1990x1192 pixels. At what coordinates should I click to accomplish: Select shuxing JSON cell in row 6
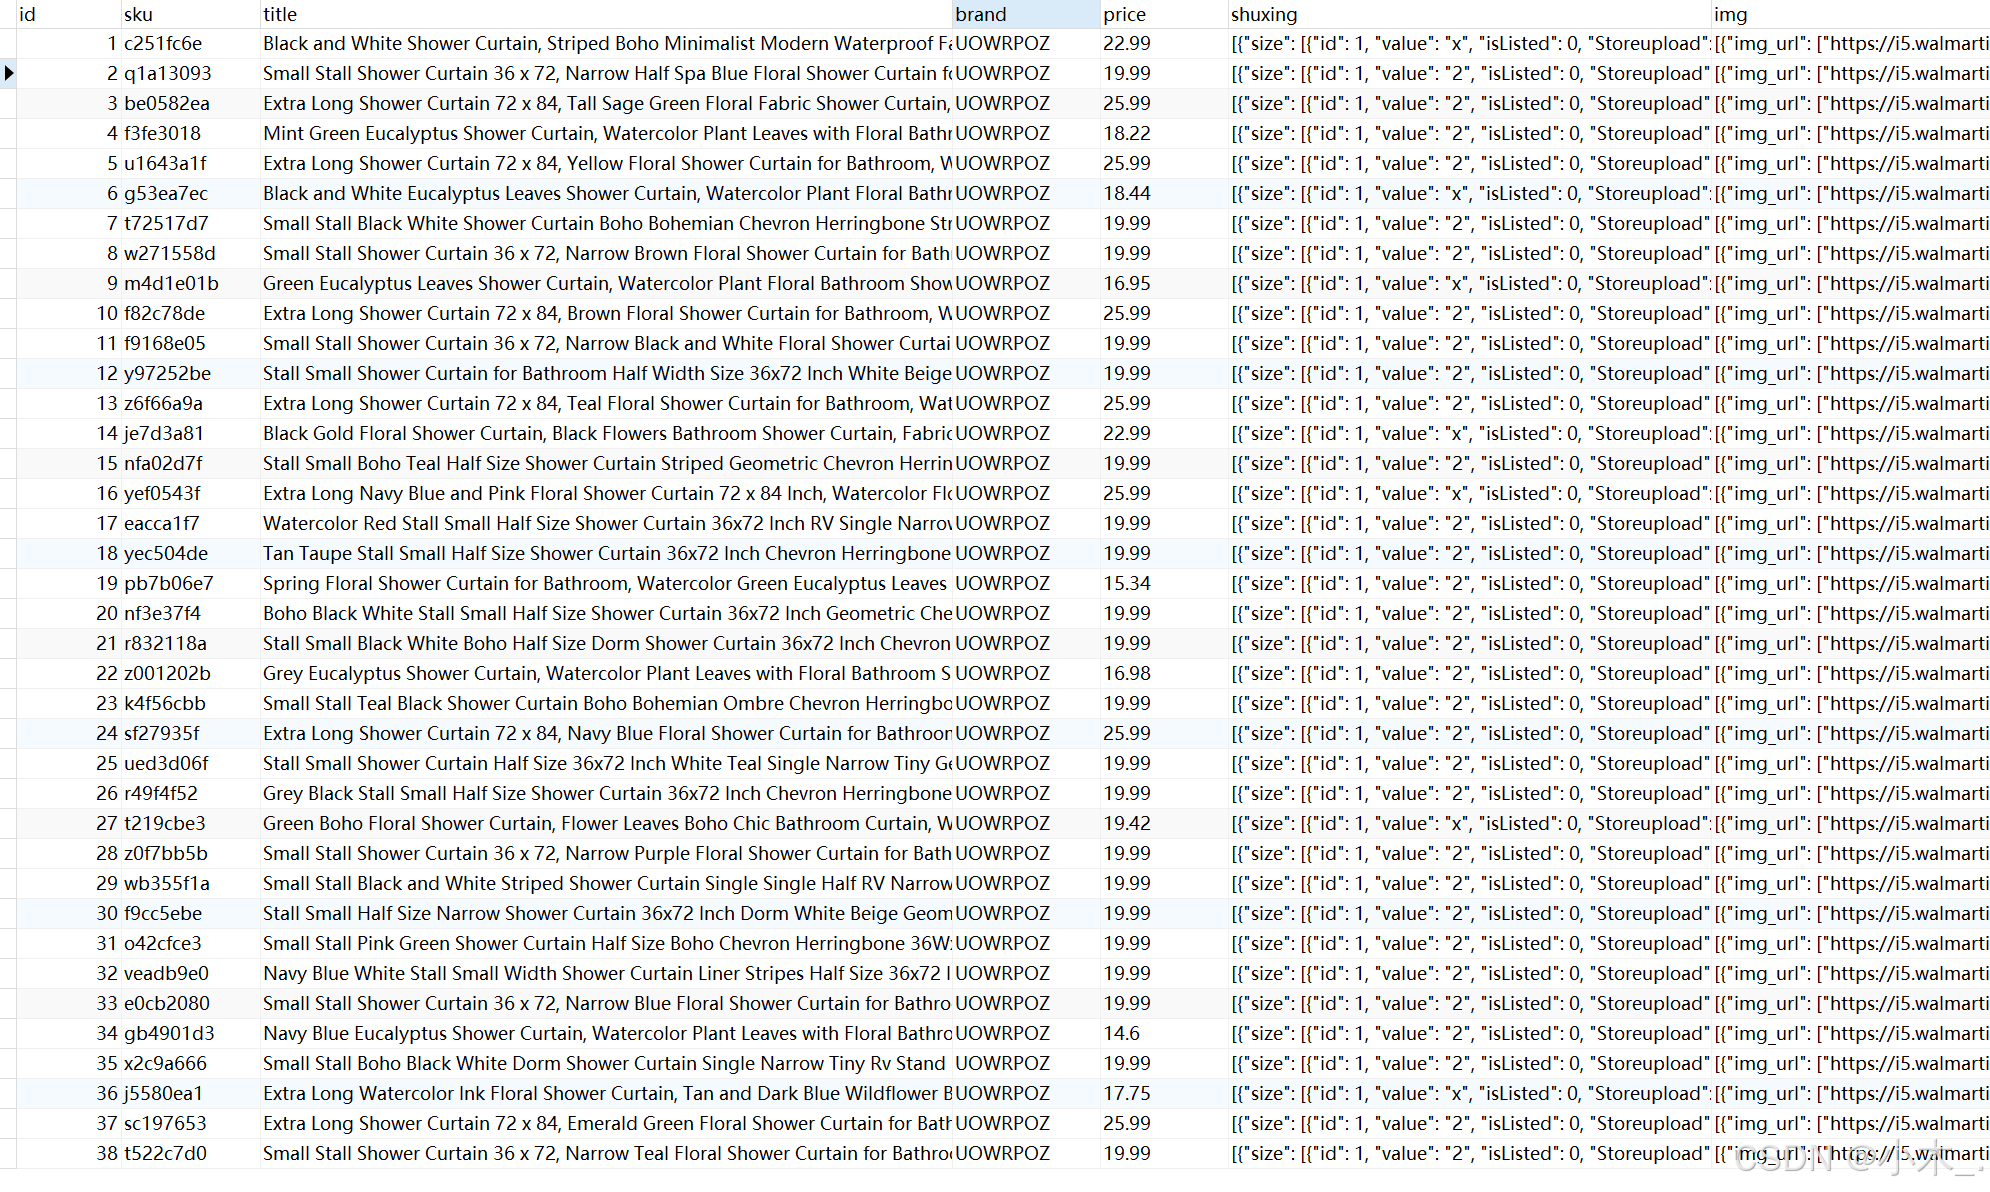click(x=1468, y=194)
